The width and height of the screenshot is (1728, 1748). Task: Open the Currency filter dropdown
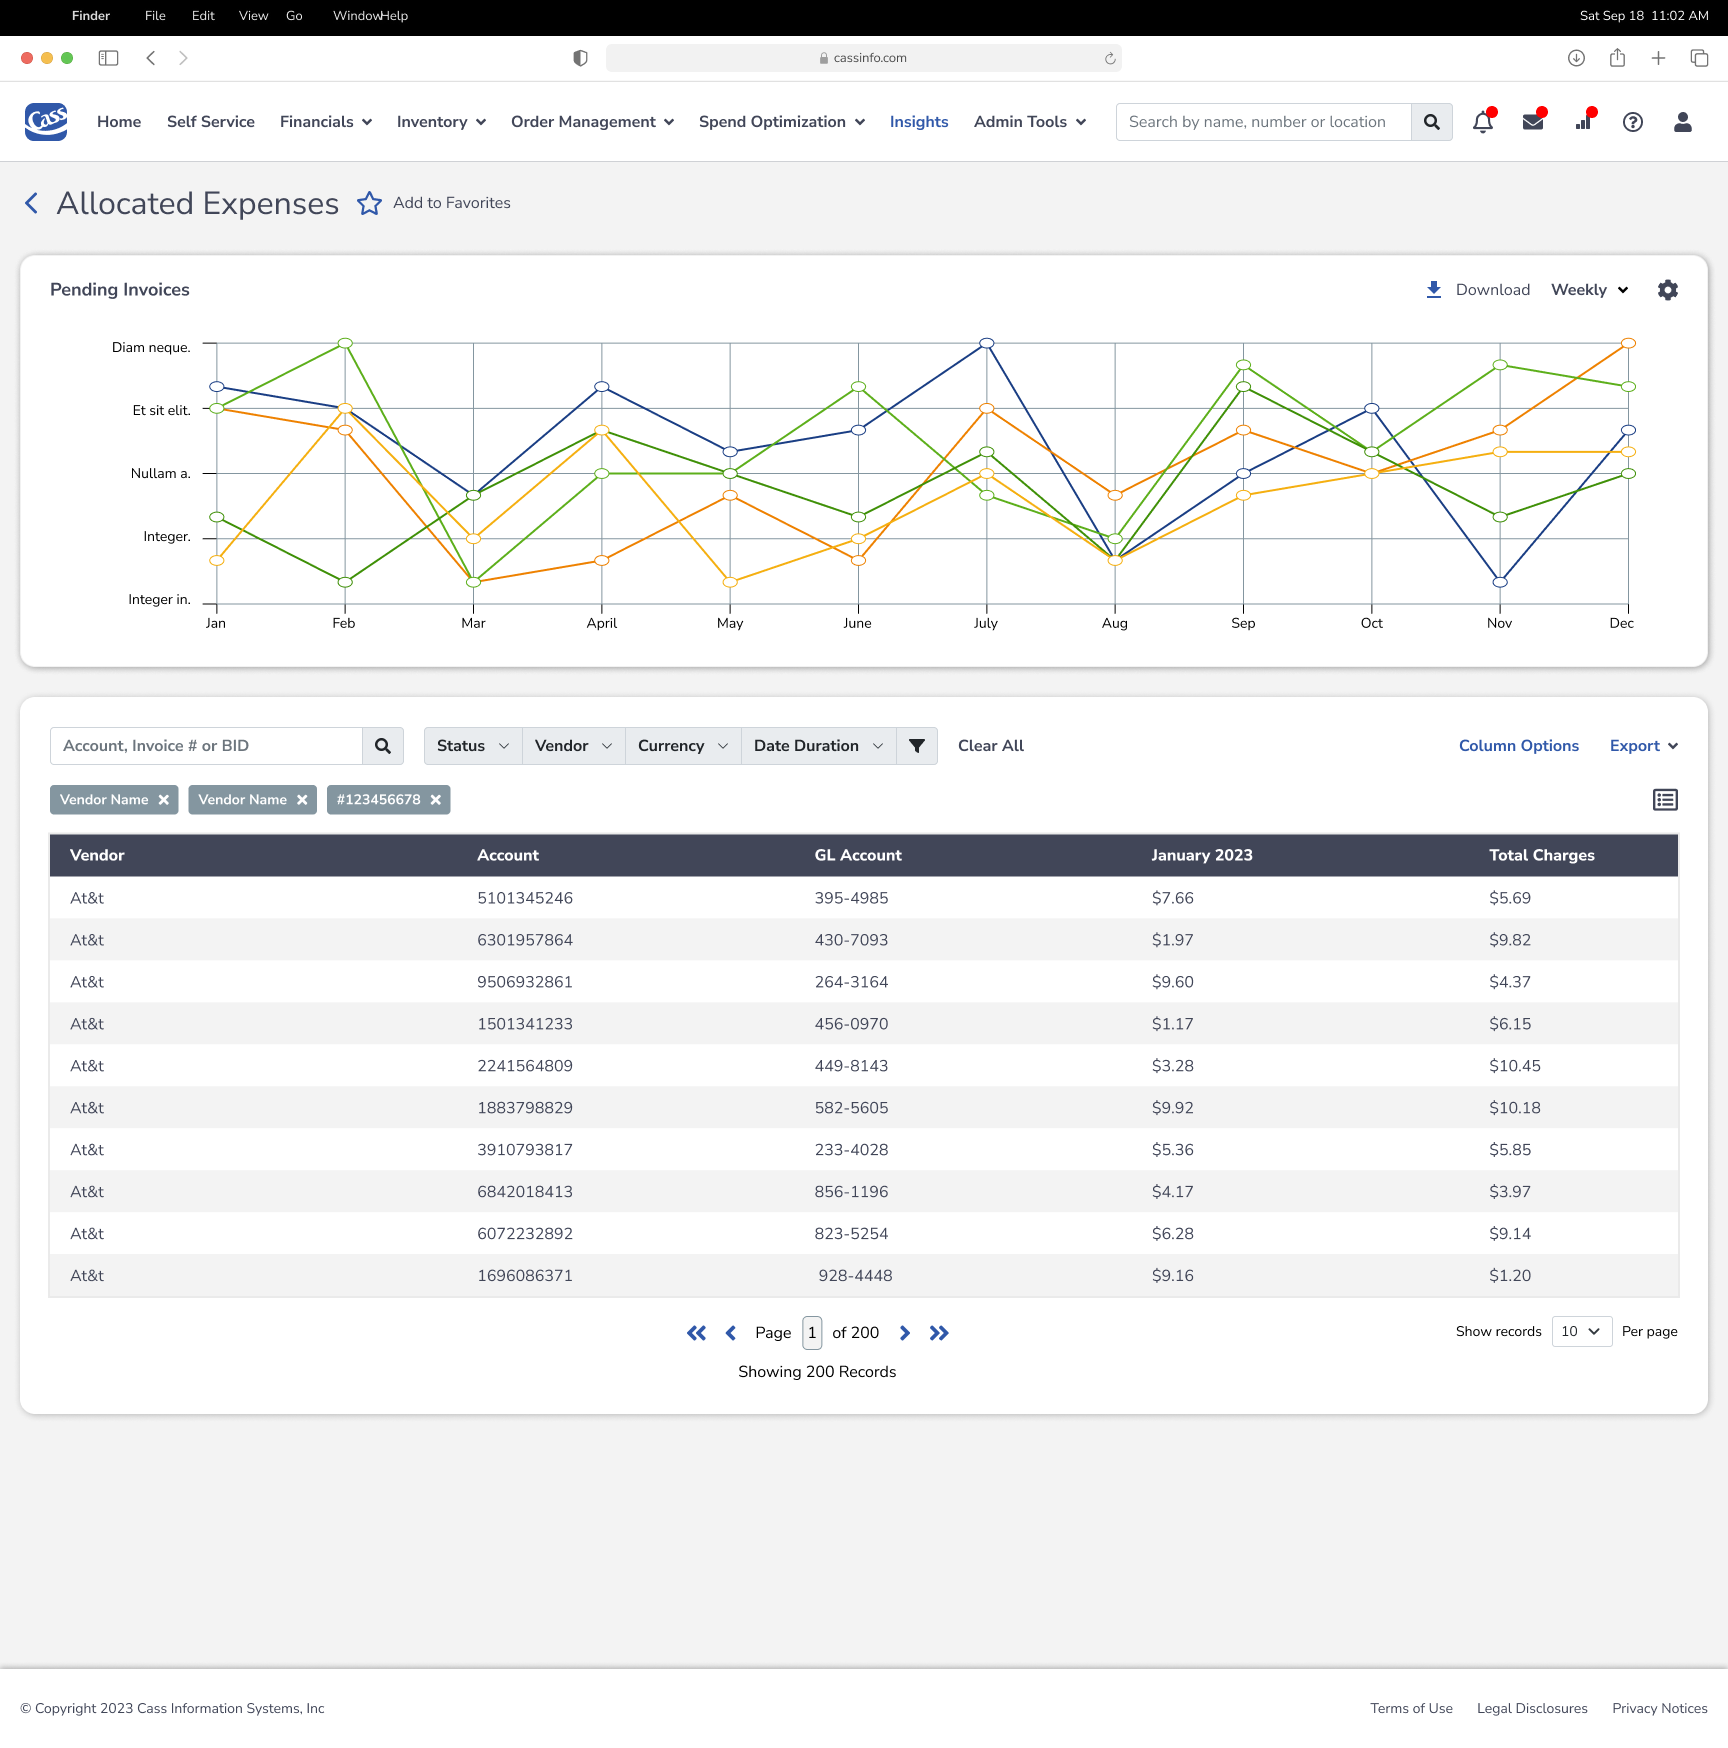682,746
